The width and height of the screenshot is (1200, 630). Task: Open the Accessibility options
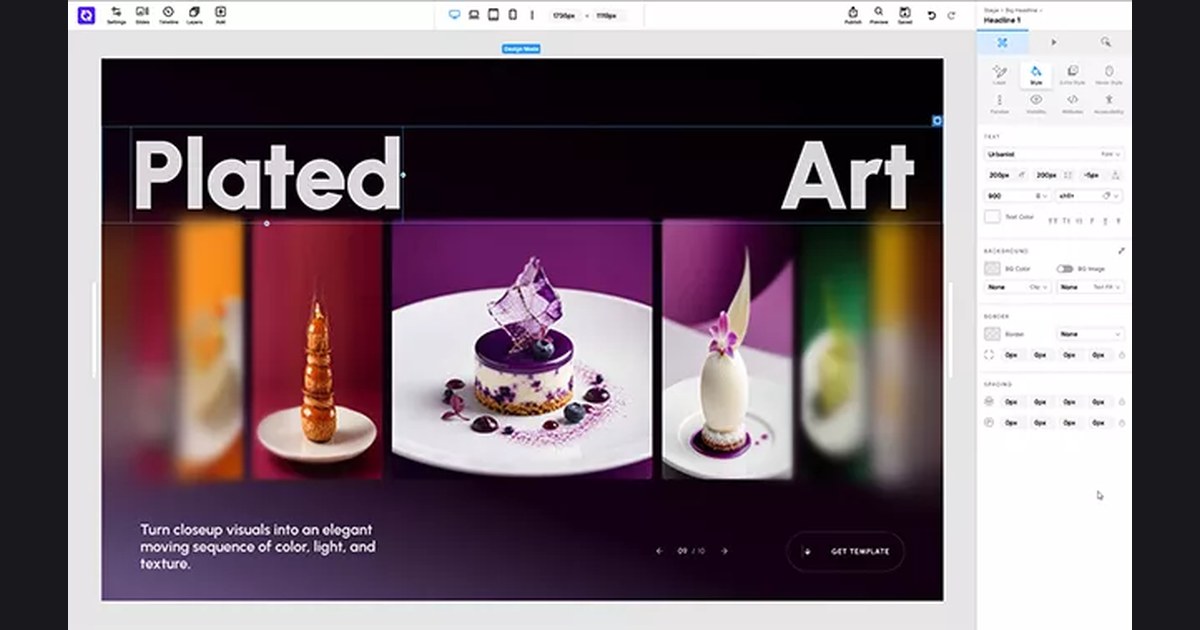(x=1109, y=104)
